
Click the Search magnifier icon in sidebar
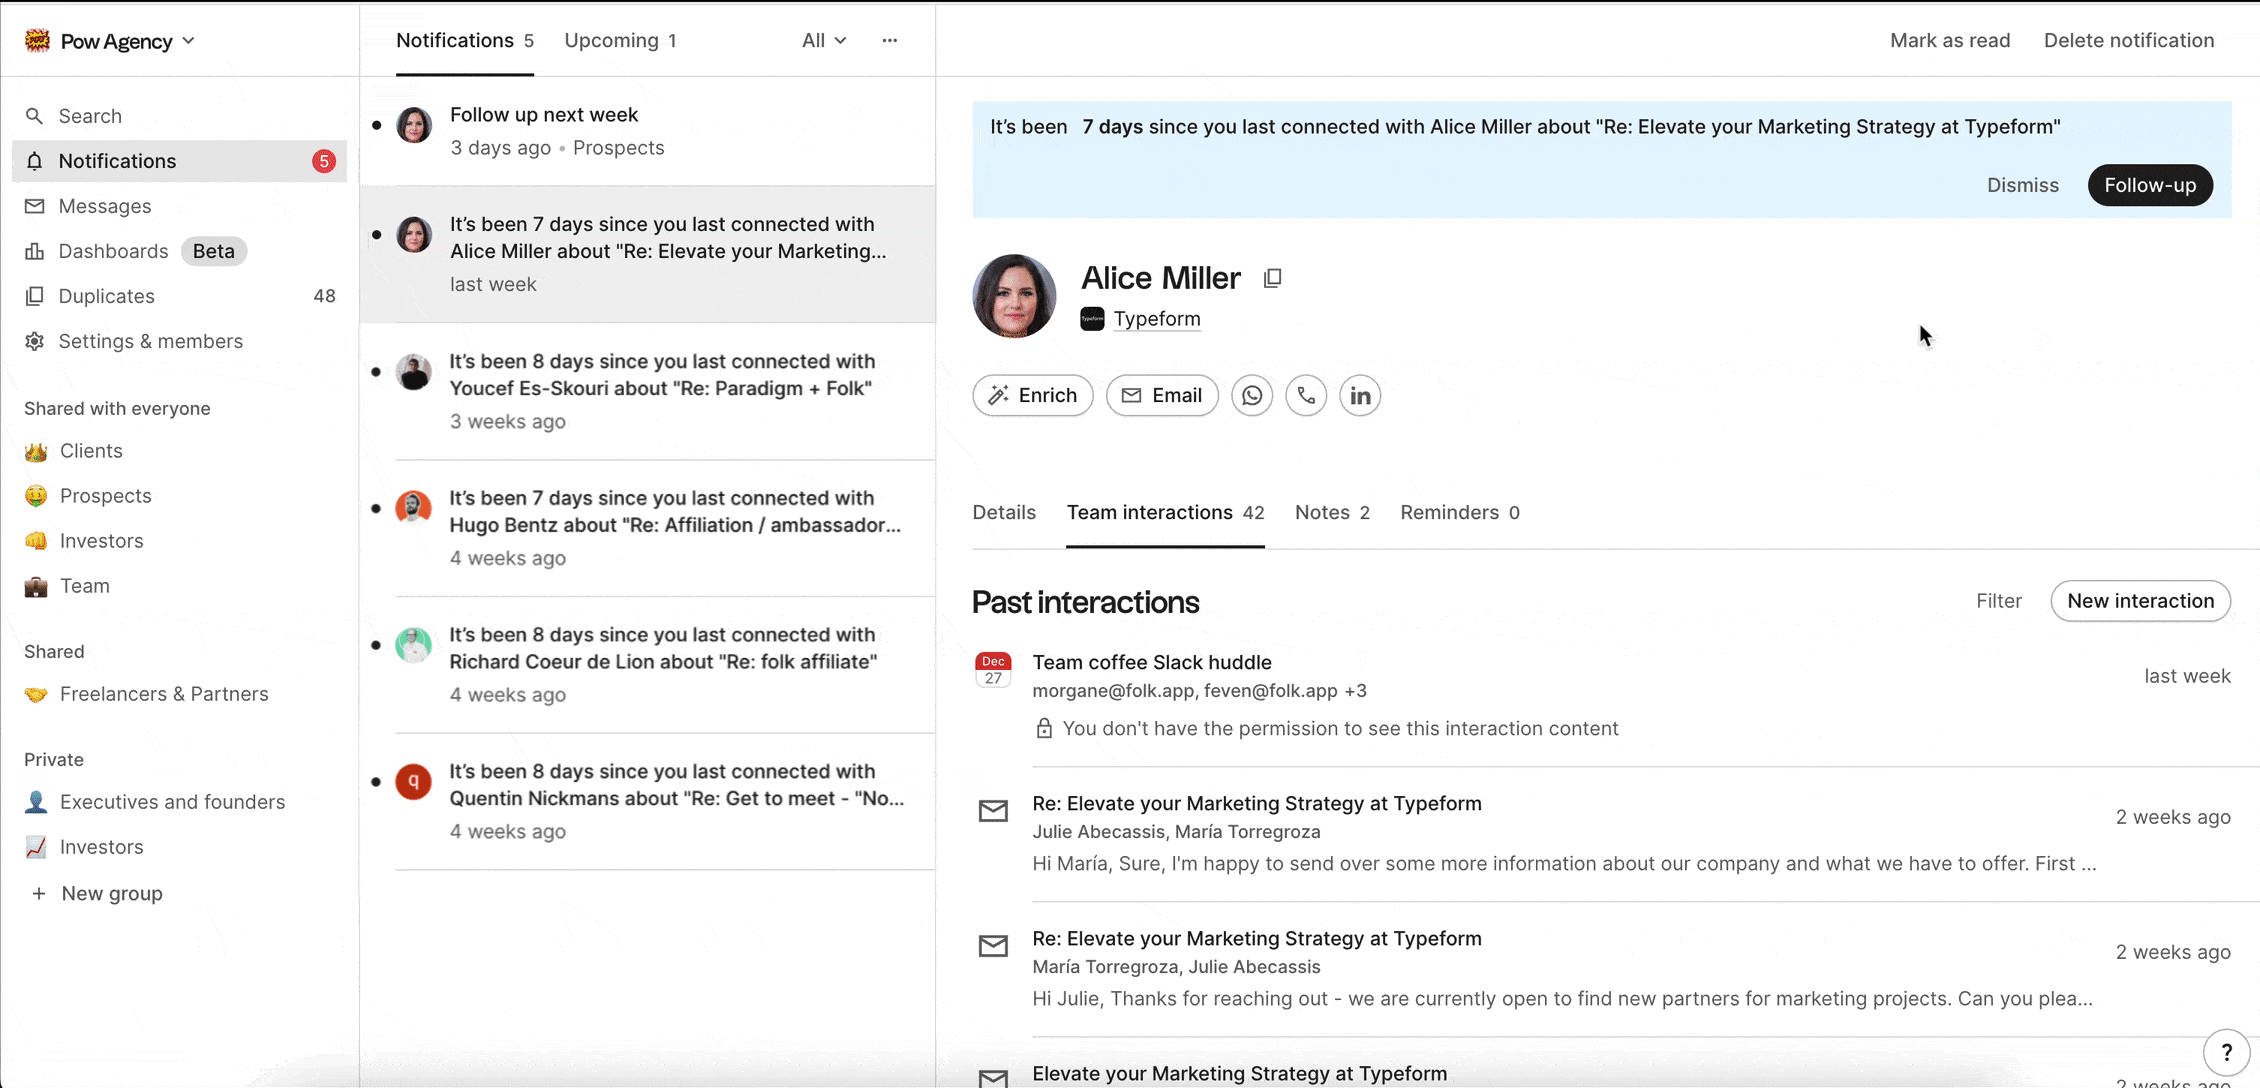point(35,116)
